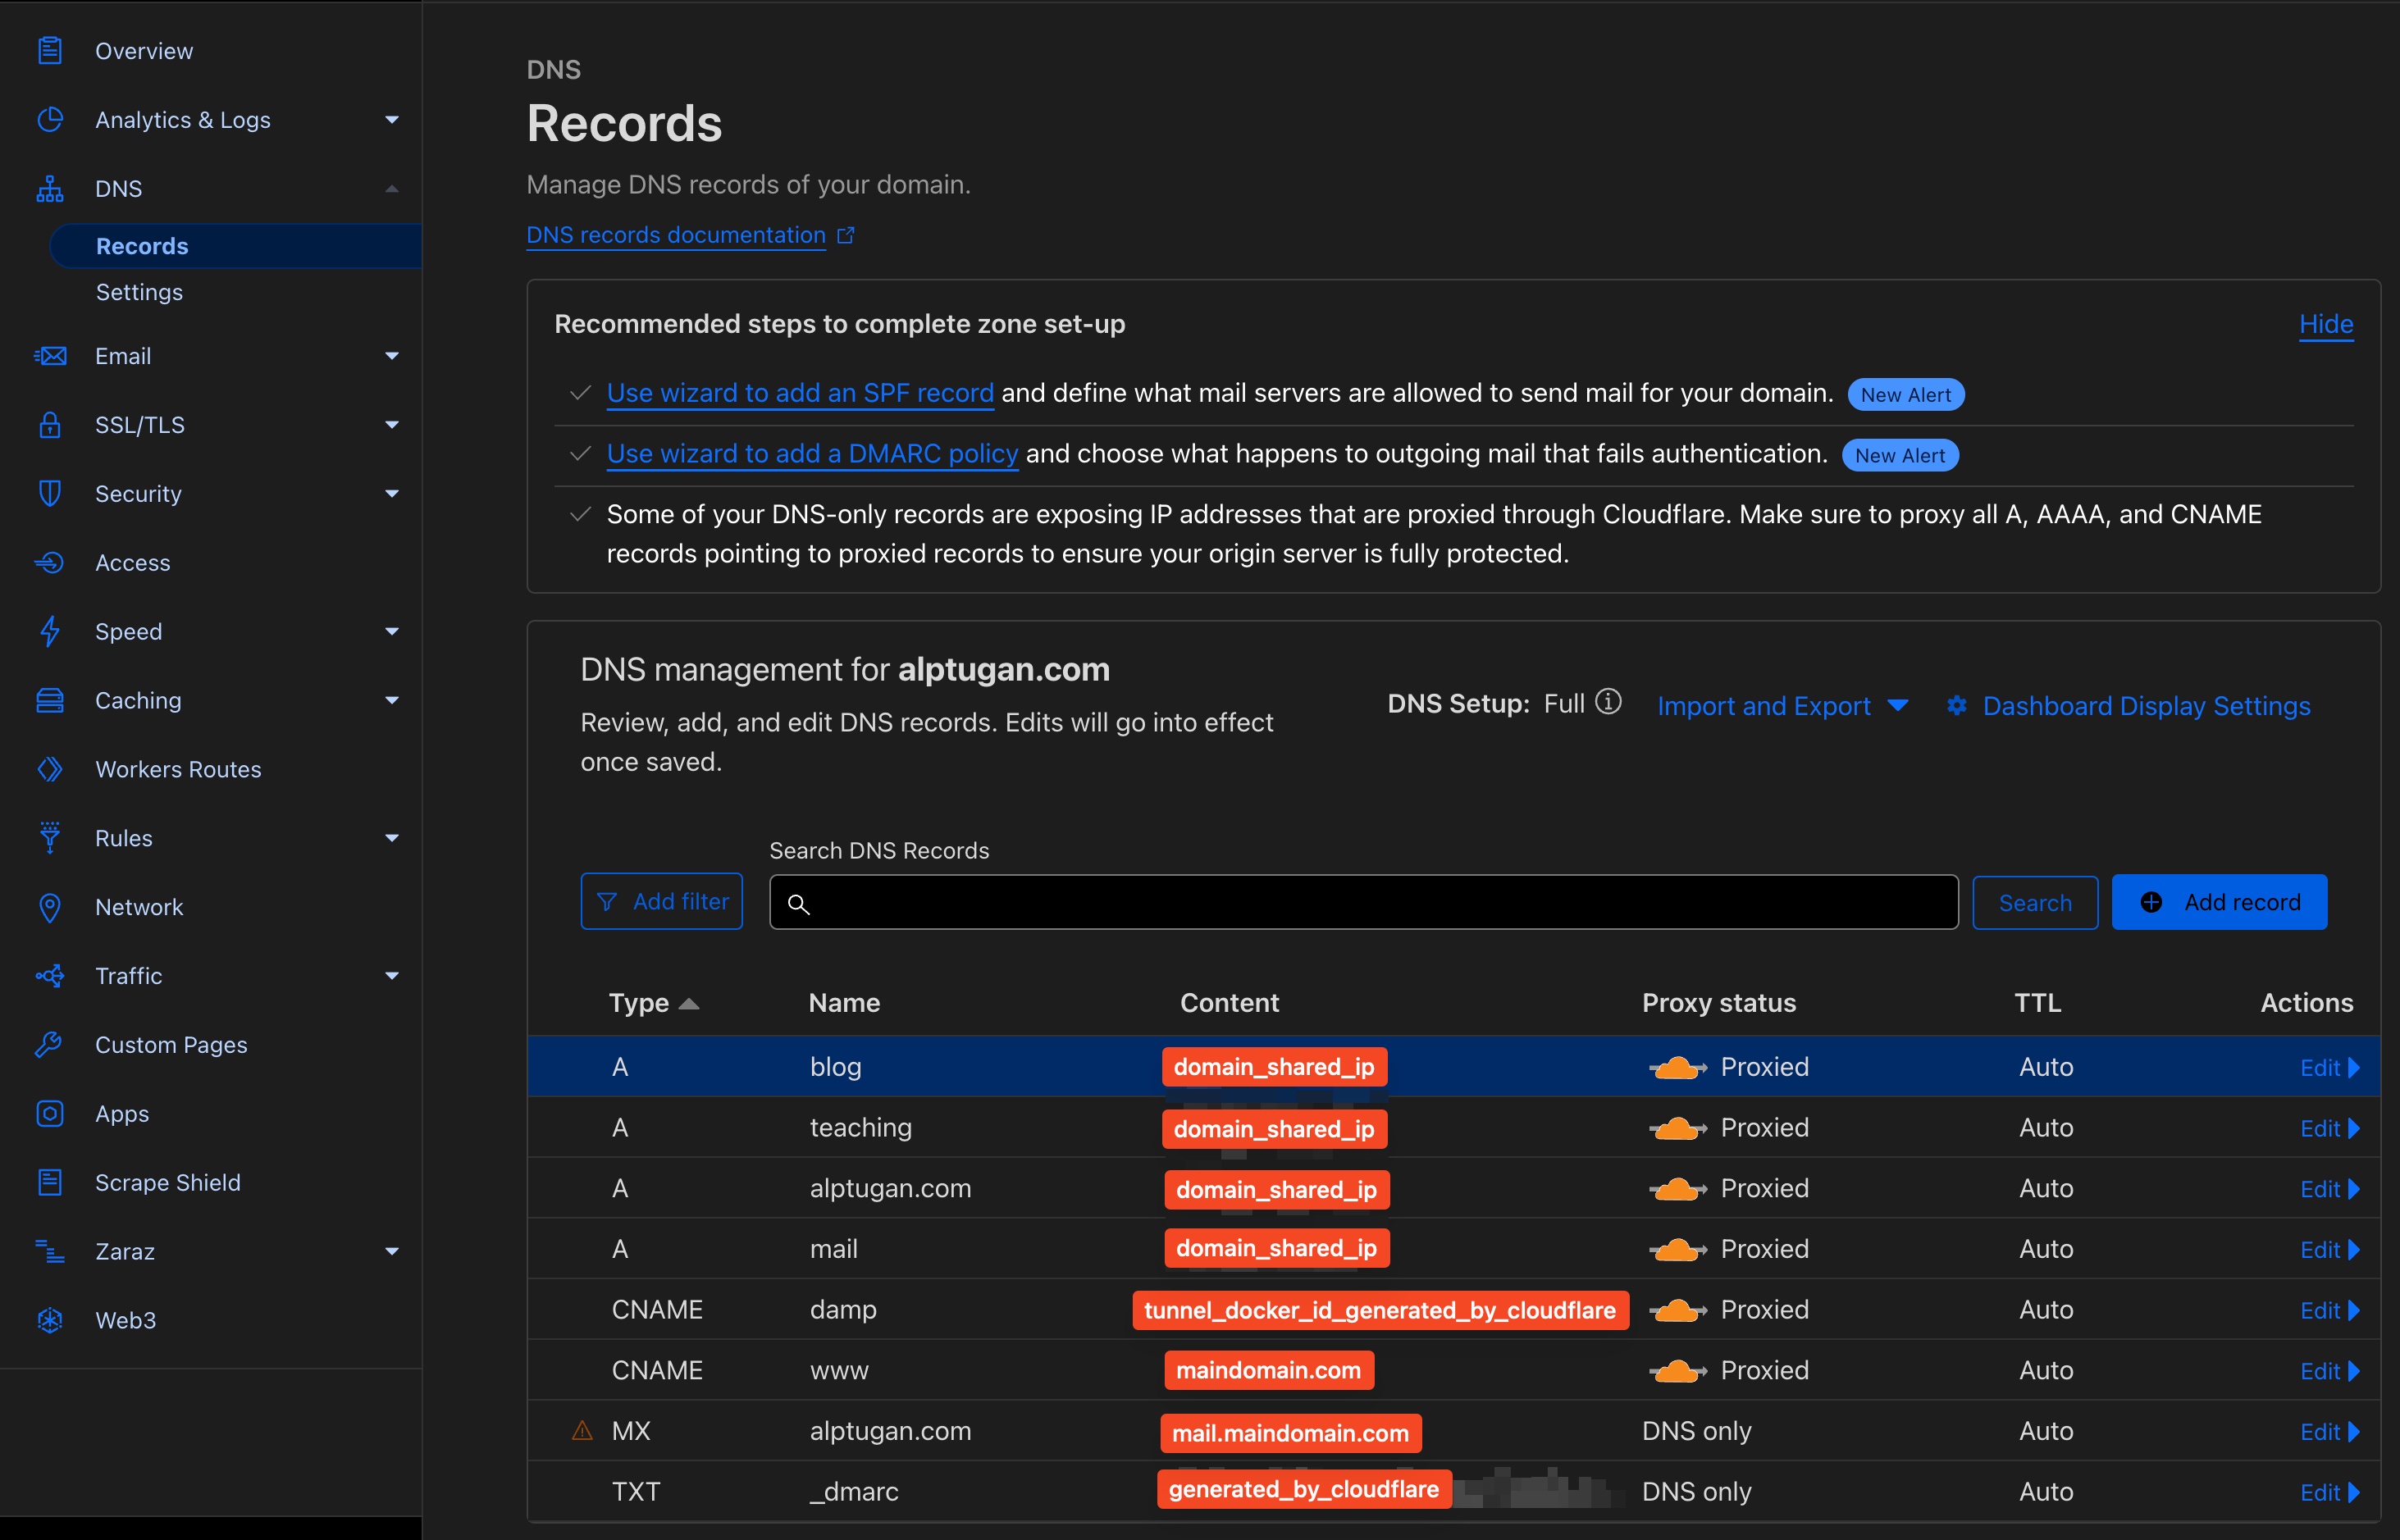Click the mail.maindomain.com content cell
Screen dimensions: 2400x1540
coord(1290,1433)
